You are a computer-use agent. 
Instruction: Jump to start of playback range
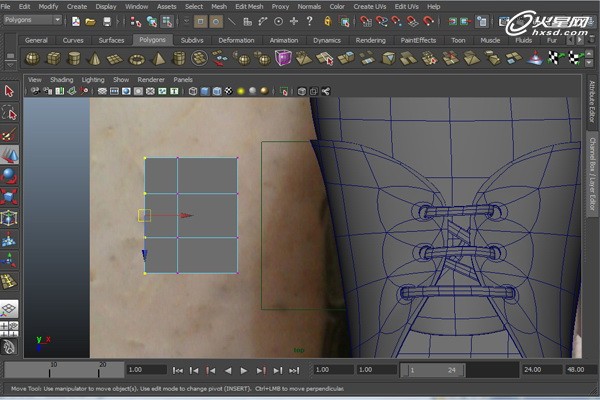pos(179,370)
